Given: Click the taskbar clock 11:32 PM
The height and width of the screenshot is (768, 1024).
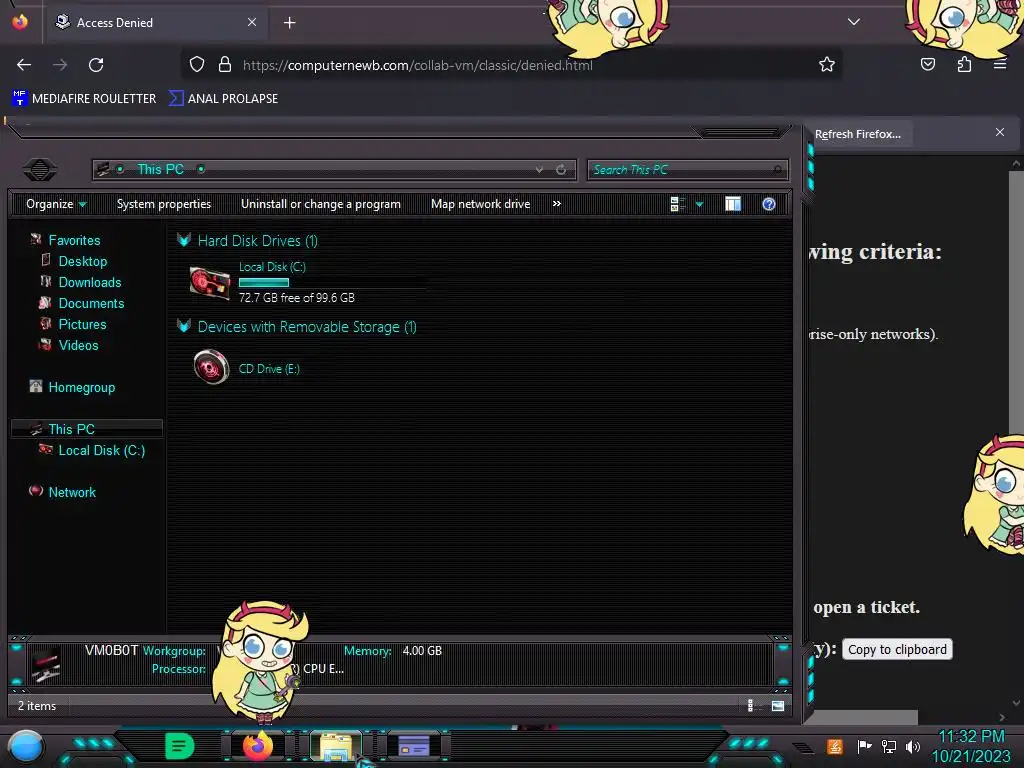Looking at the screenshot, I should point(971,737).
